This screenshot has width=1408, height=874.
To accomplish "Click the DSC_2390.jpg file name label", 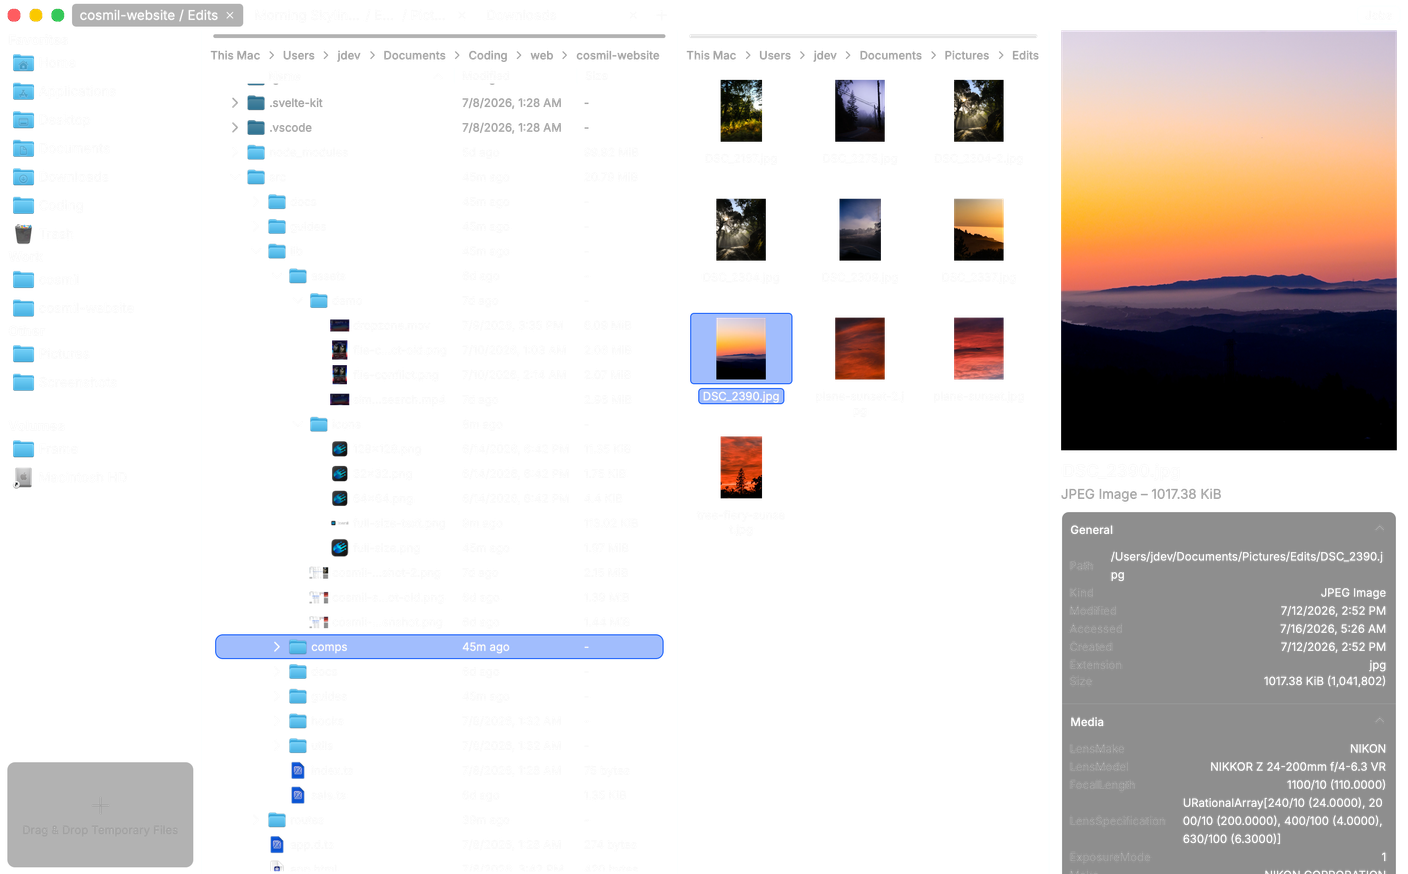I will (x=741, y=396).
